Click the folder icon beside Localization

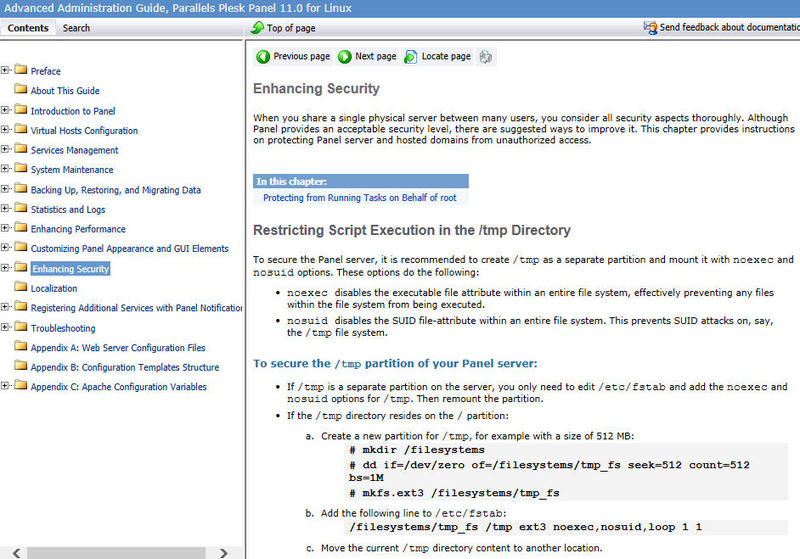tap(21, 288)
